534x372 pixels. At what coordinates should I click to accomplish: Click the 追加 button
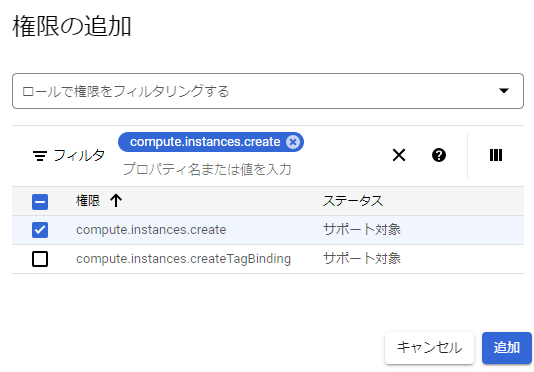[507, 347]
